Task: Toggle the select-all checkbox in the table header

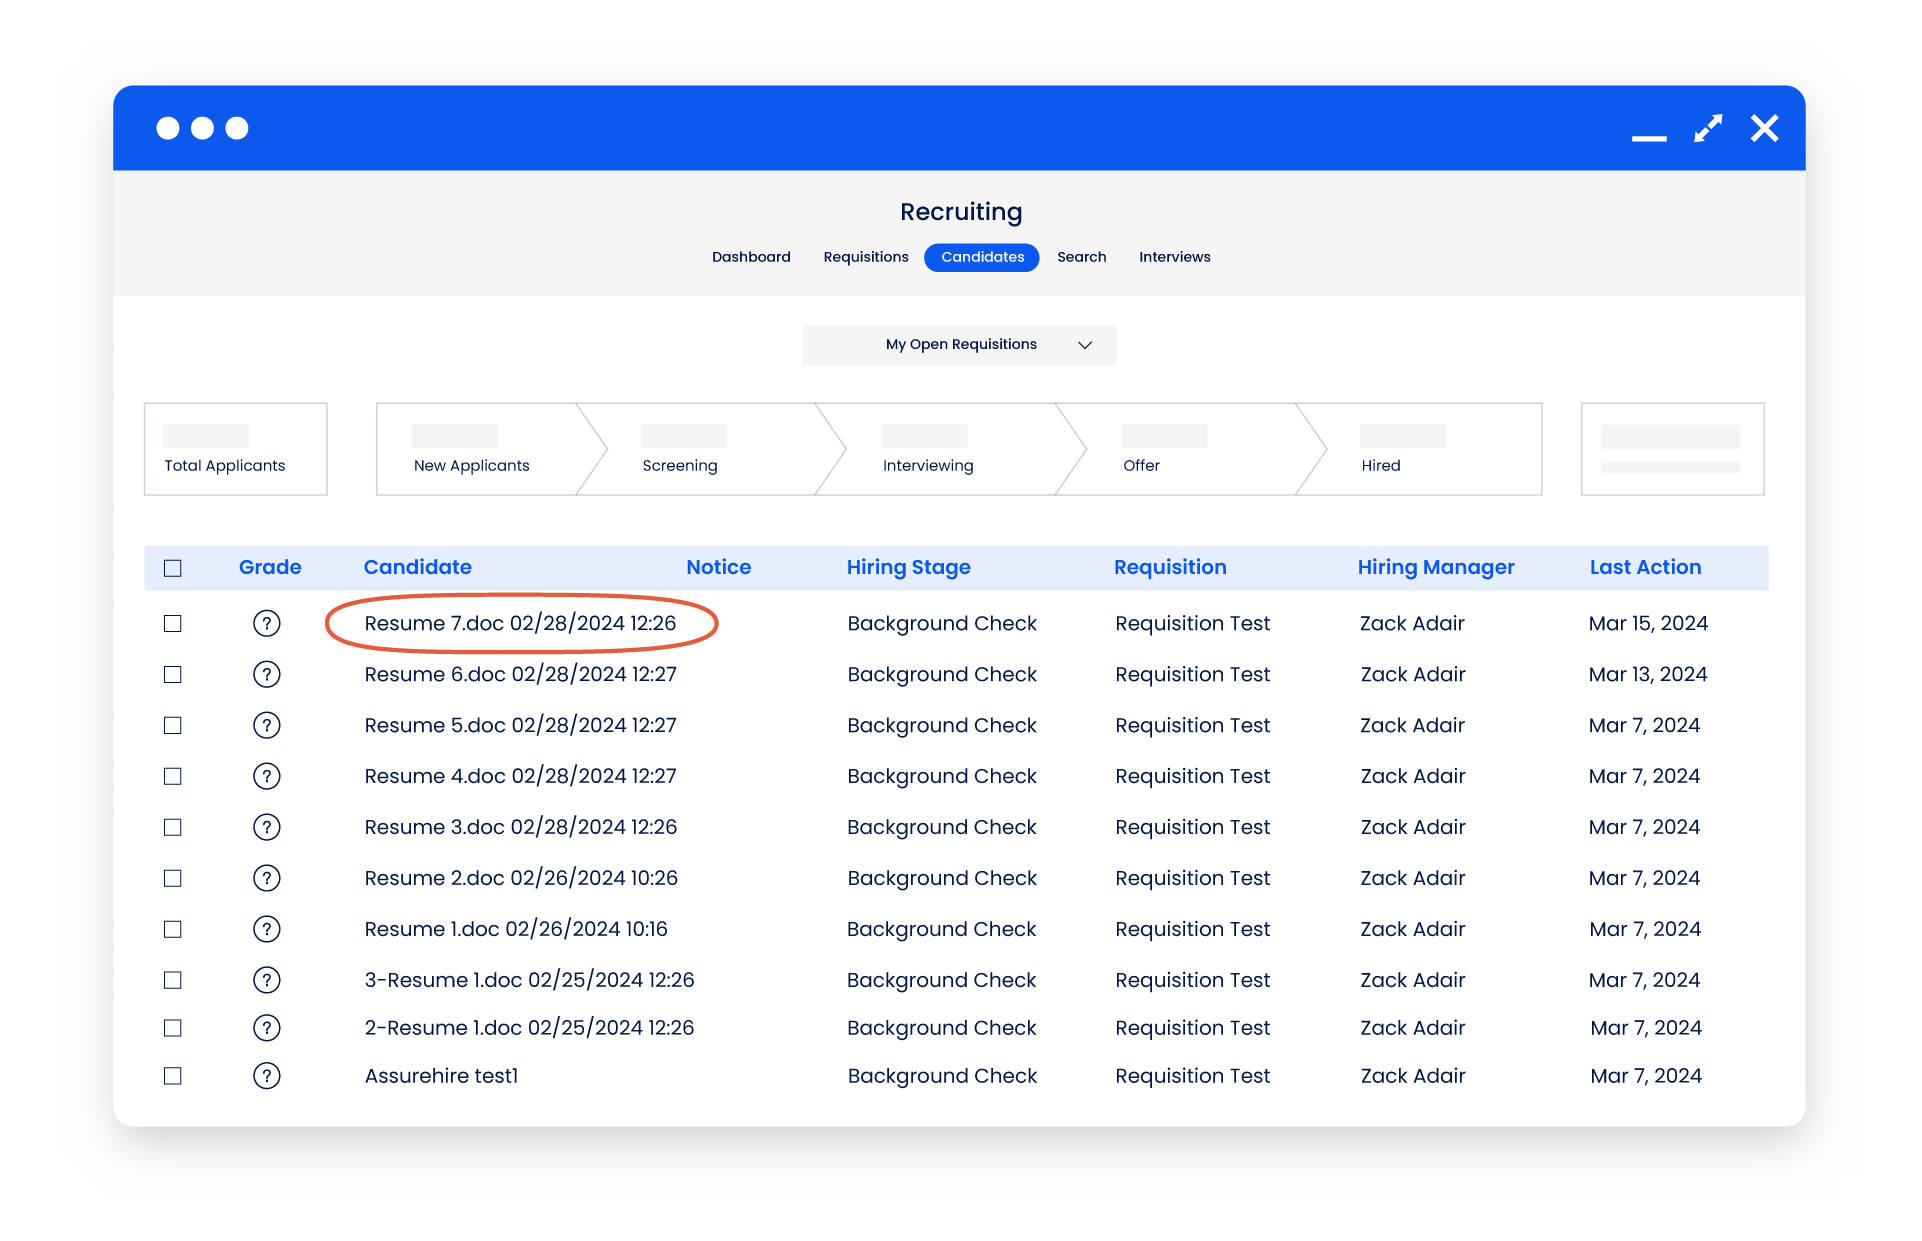Action: click(172, 567)
